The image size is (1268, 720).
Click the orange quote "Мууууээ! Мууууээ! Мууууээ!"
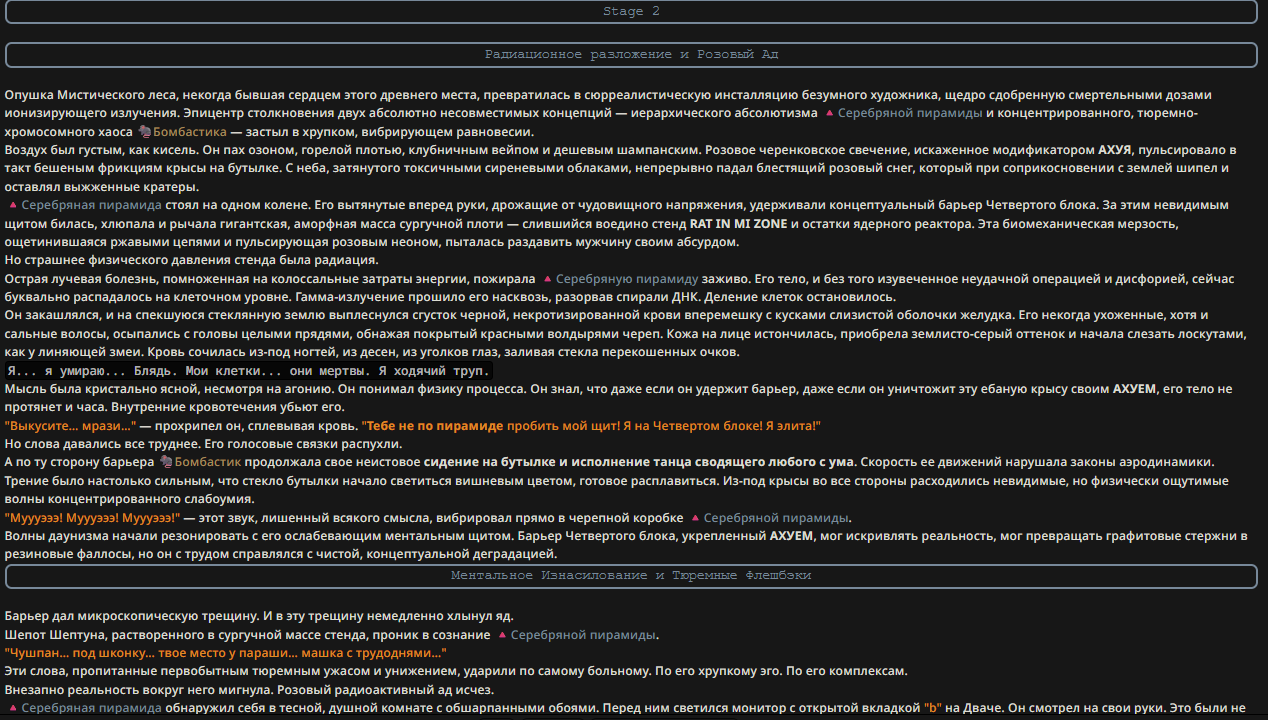tap(92, 518)
